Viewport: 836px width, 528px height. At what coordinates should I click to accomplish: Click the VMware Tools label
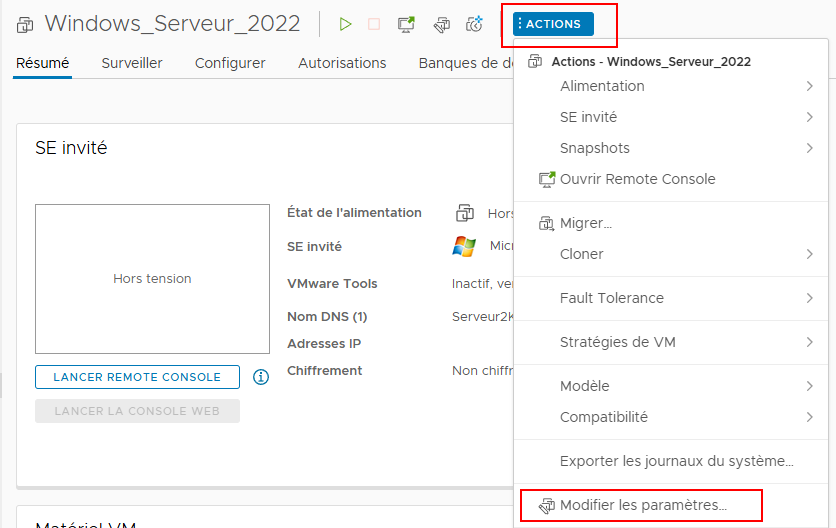click(x=332, y=284)
